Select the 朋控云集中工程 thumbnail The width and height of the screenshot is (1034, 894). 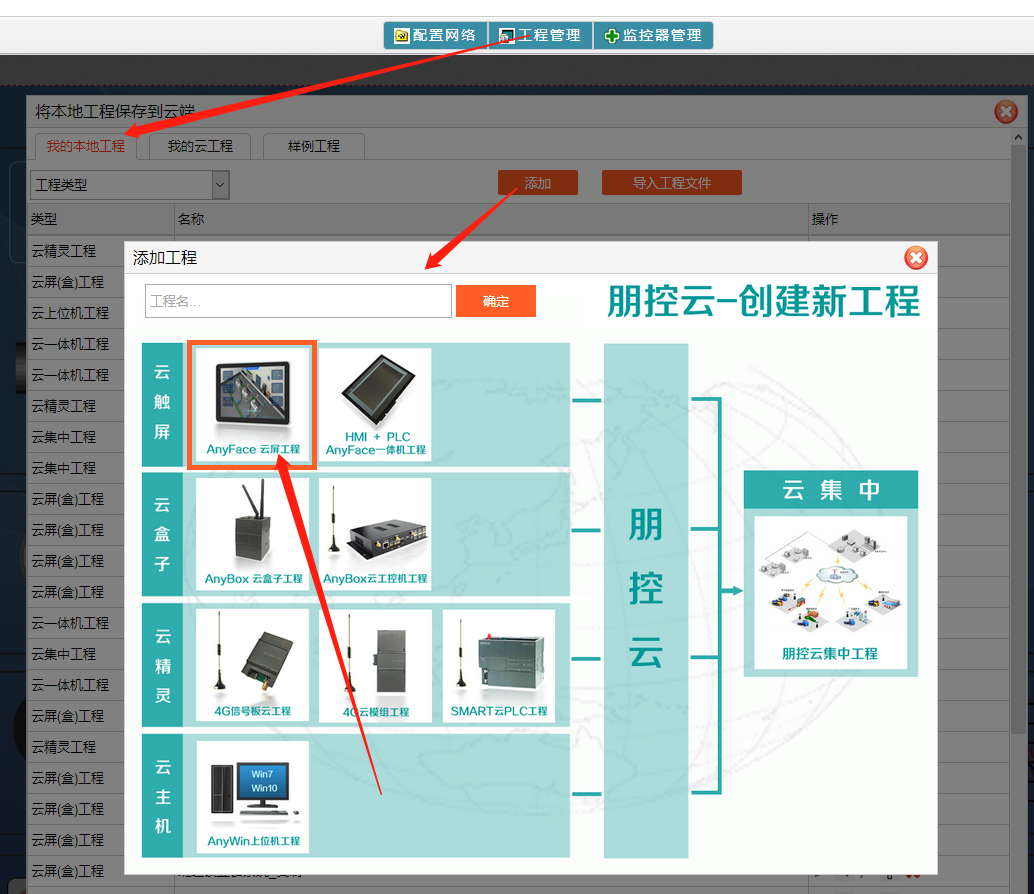pos(830,590)
